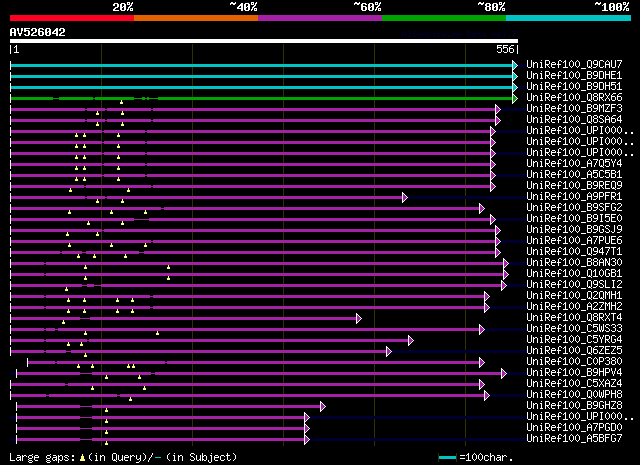The image size is (640, 465).
Task: Click the cyan arrowhead ending the B9DHE1 alignment
Action: pyautogui.click(x=515, y=76)
